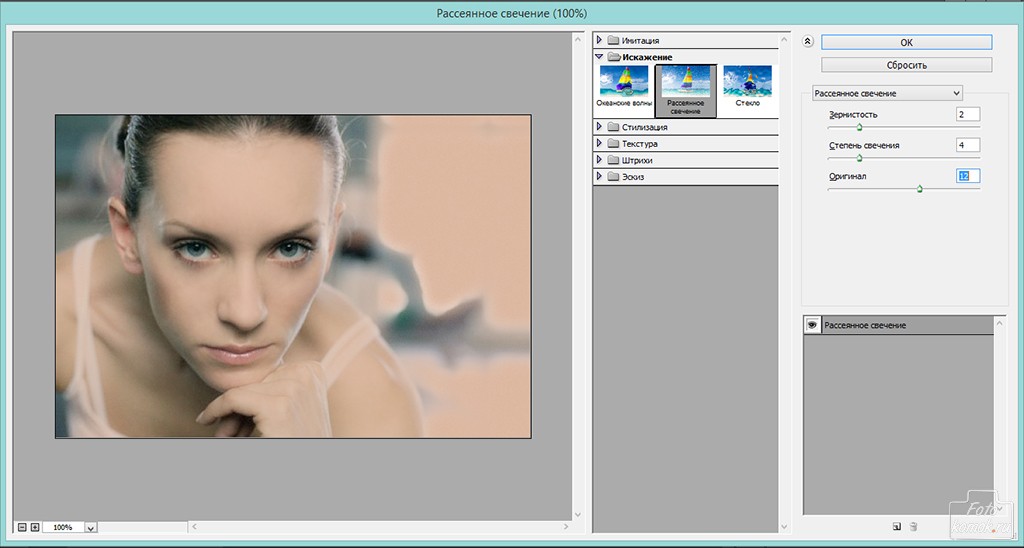
Task: Expand the Эскиз filter folder
Action: point(599,176)
